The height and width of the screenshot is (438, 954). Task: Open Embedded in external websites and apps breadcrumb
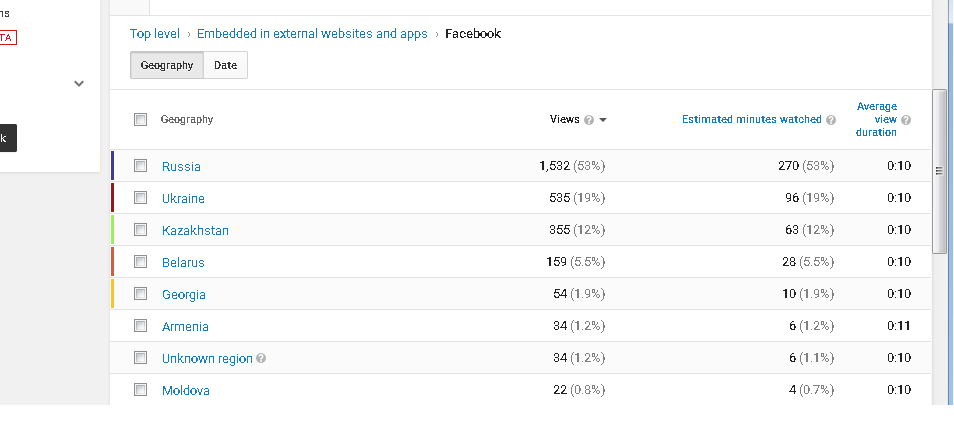coord(312,33)
